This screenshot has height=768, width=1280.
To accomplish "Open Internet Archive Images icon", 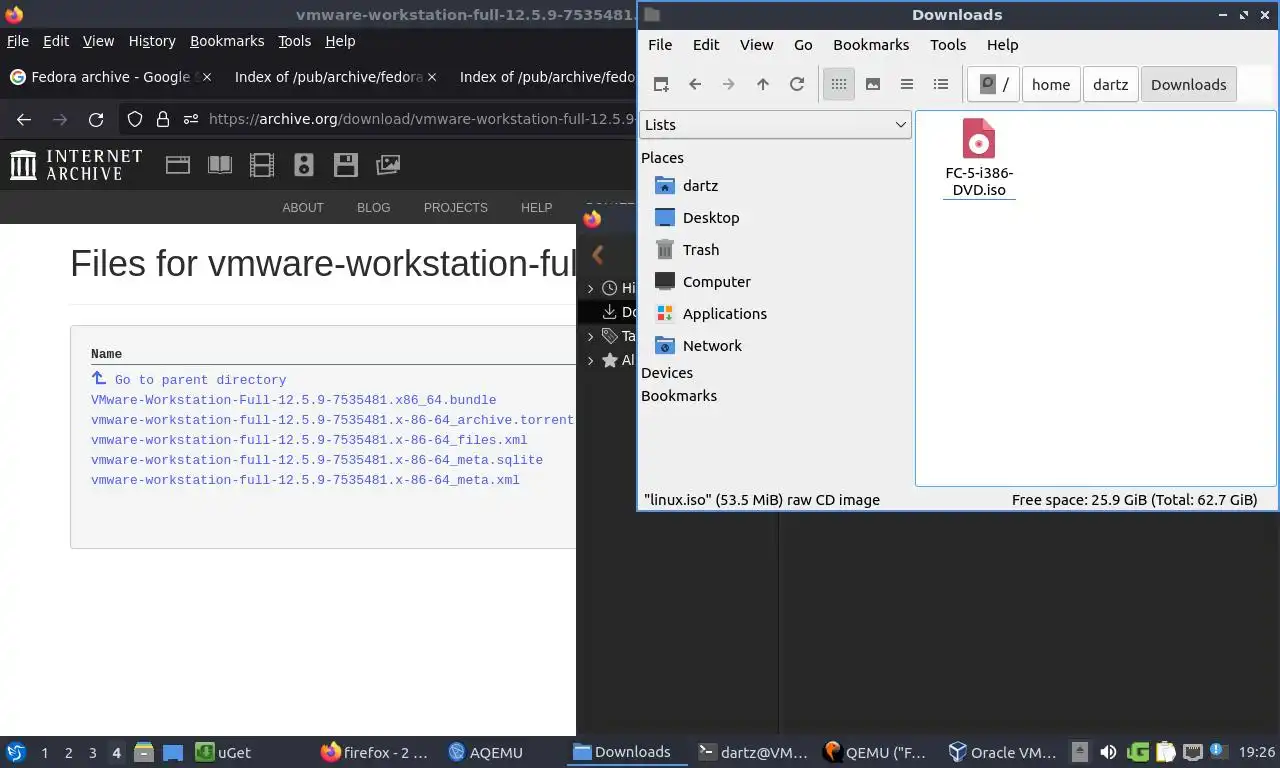I will [388, 165].
